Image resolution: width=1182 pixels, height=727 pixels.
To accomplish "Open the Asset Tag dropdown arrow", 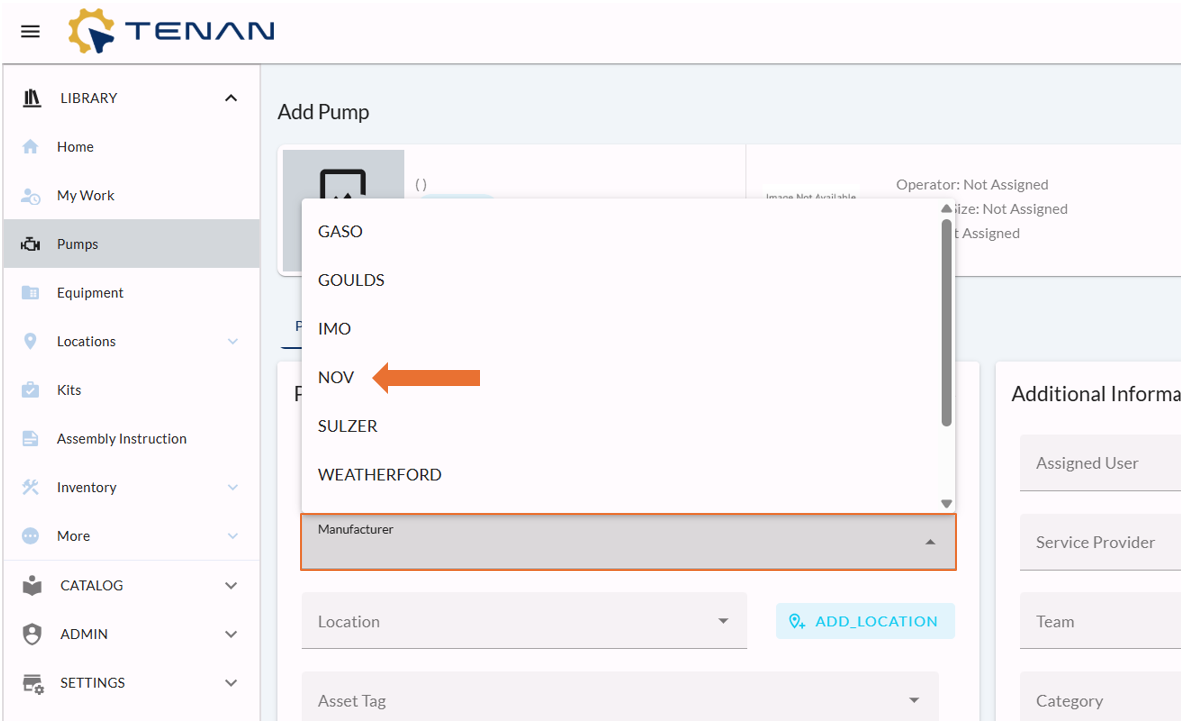I will point(914,701).
